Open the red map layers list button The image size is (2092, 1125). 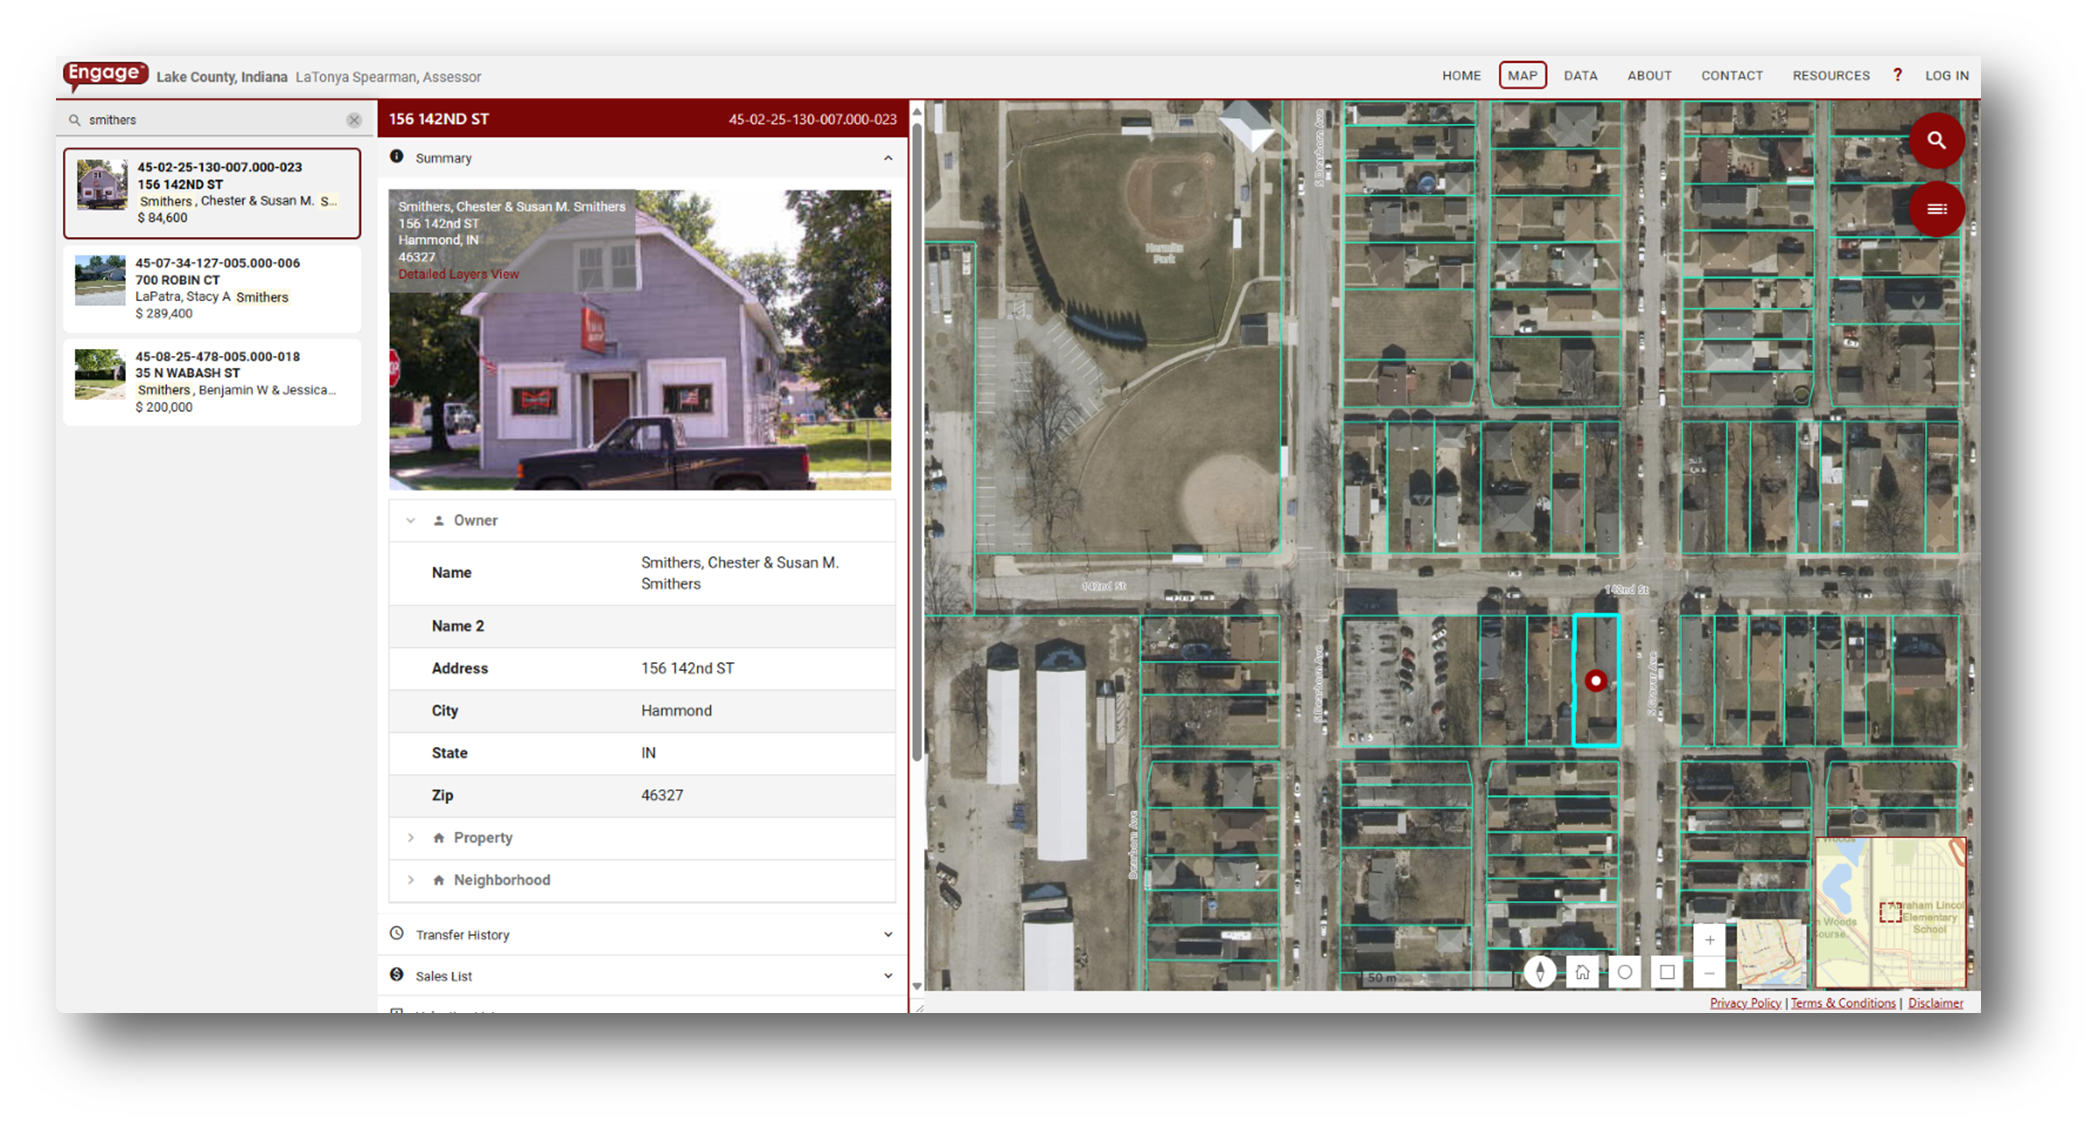coord(1936,209)
